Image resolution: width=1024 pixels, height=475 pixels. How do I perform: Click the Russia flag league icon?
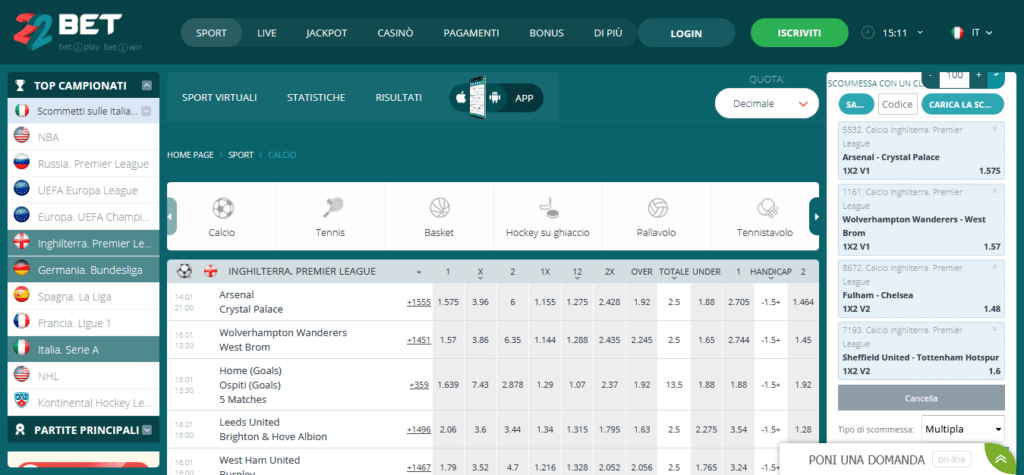point(22,163)
